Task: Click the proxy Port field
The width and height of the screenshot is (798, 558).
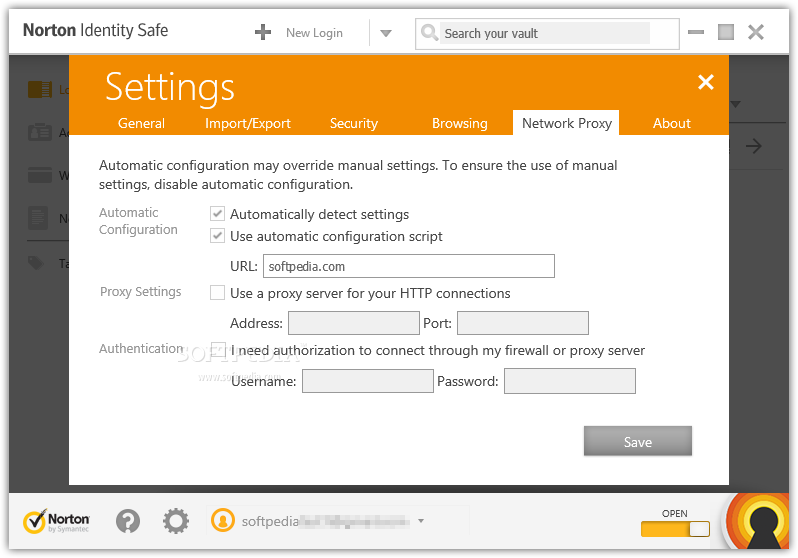Action: pyautogui.click(x=523, y=323)
